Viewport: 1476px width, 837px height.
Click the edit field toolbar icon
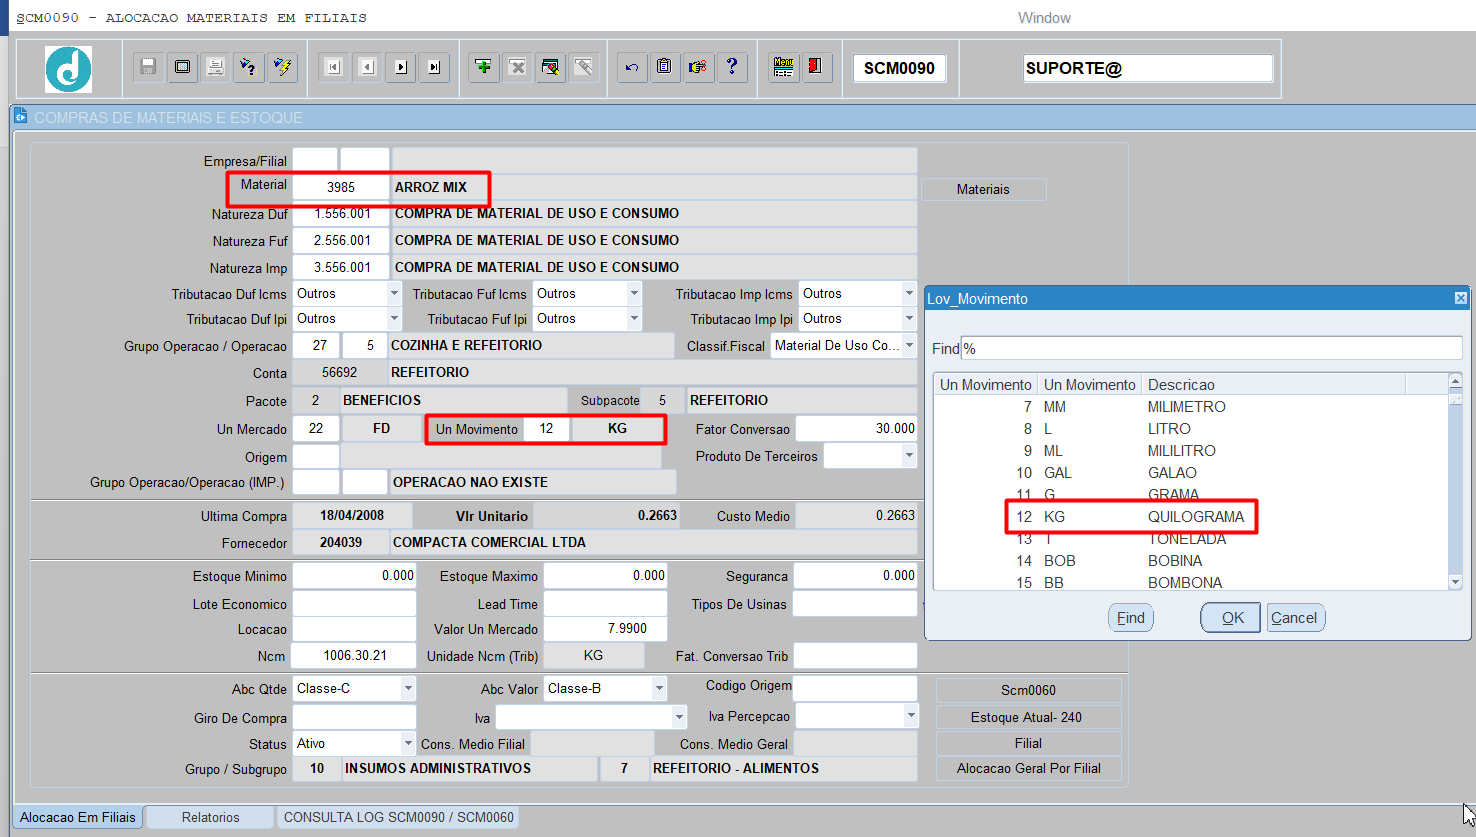tap(550, 67)
